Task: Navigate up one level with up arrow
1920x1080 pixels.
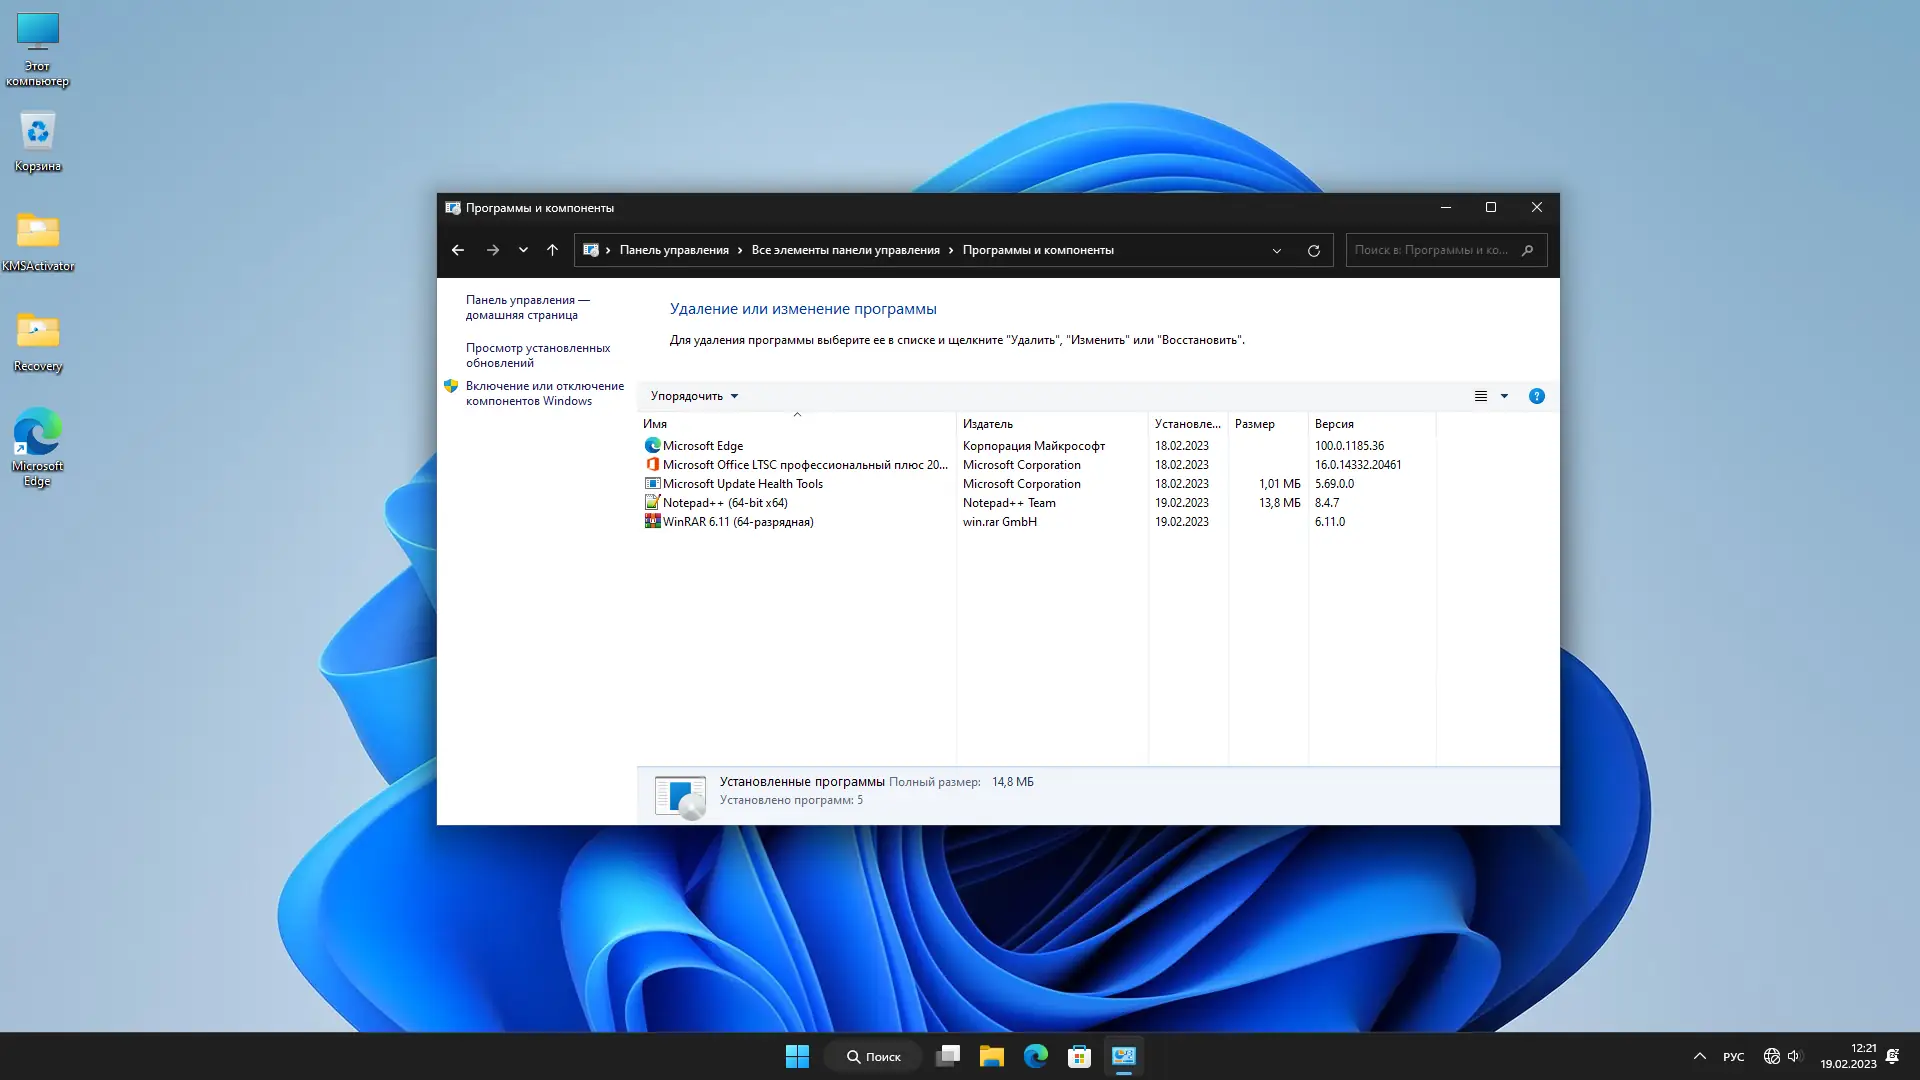Action: click(552, 250)
